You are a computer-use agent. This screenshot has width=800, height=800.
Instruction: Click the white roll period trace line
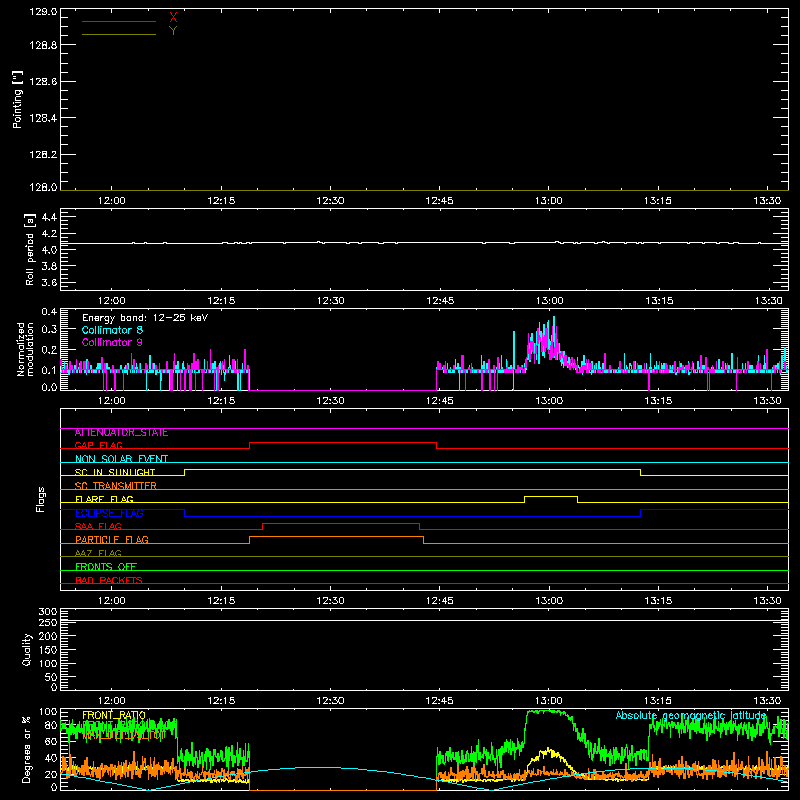pos(424,243)
